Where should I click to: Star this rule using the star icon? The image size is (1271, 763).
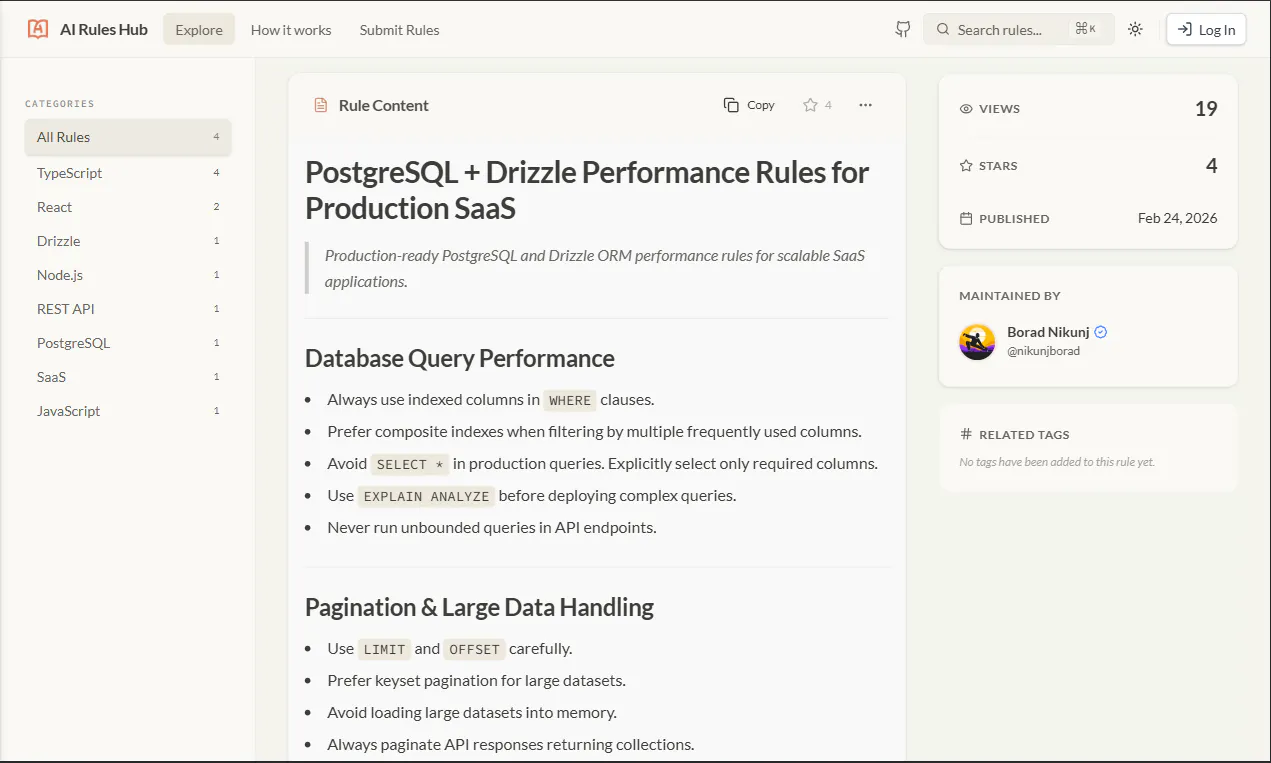click(810, 105)
